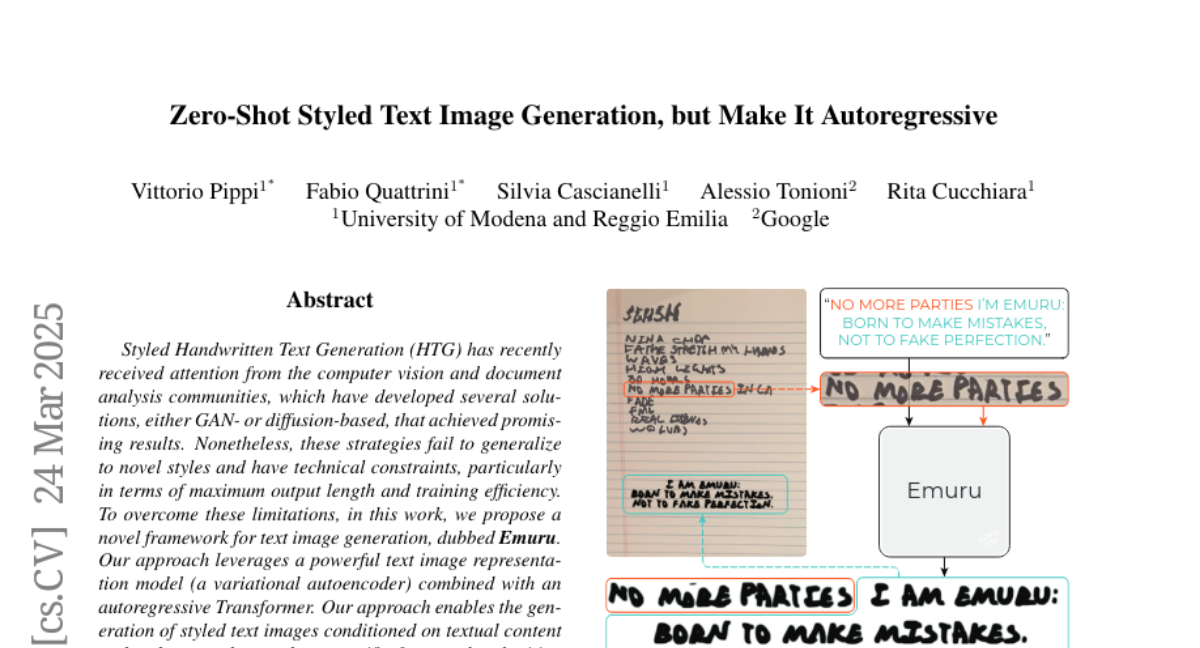Image resolution: width=1200 pixels, height=648 pixels.
Task: Click author name Fabio Quattrini
Action: (x=378, y=191)
